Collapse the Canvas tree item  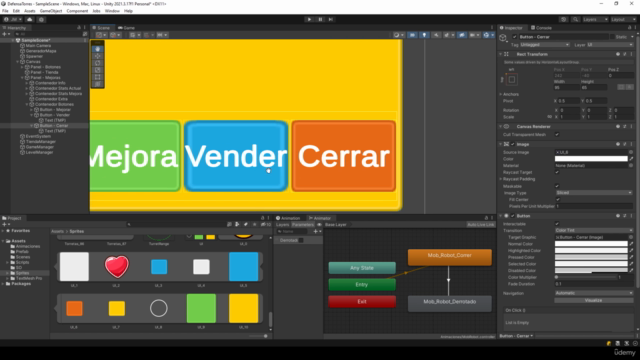(18, 62)
